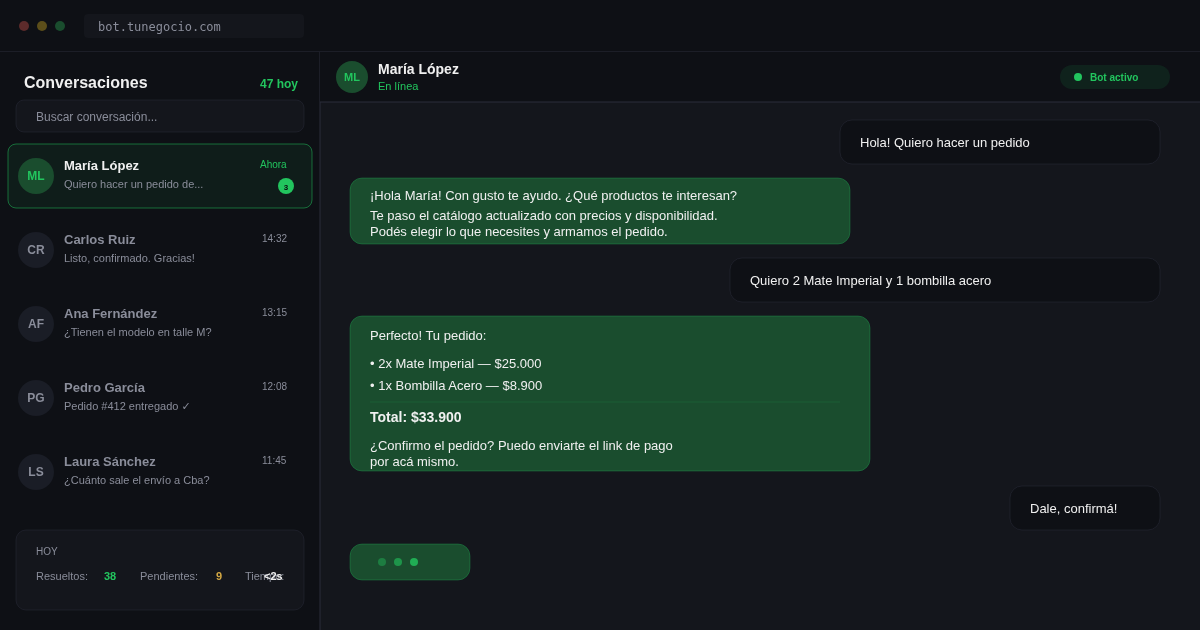
Task: Toggle the Bot activo status switch
Action: (1114, 76)
